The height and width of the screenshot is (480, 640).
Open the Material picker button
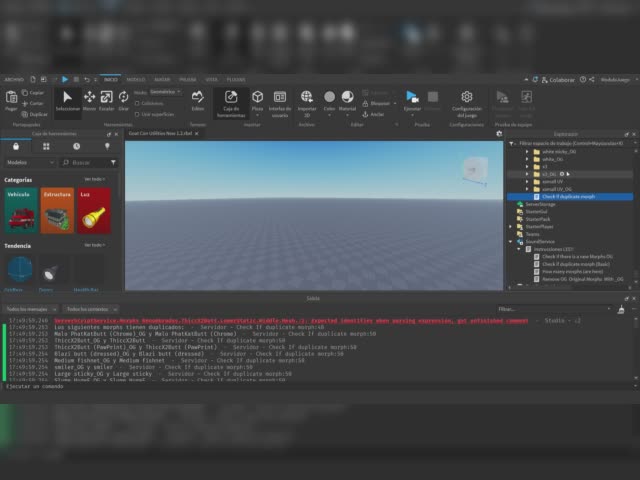[x=347, y=102]
